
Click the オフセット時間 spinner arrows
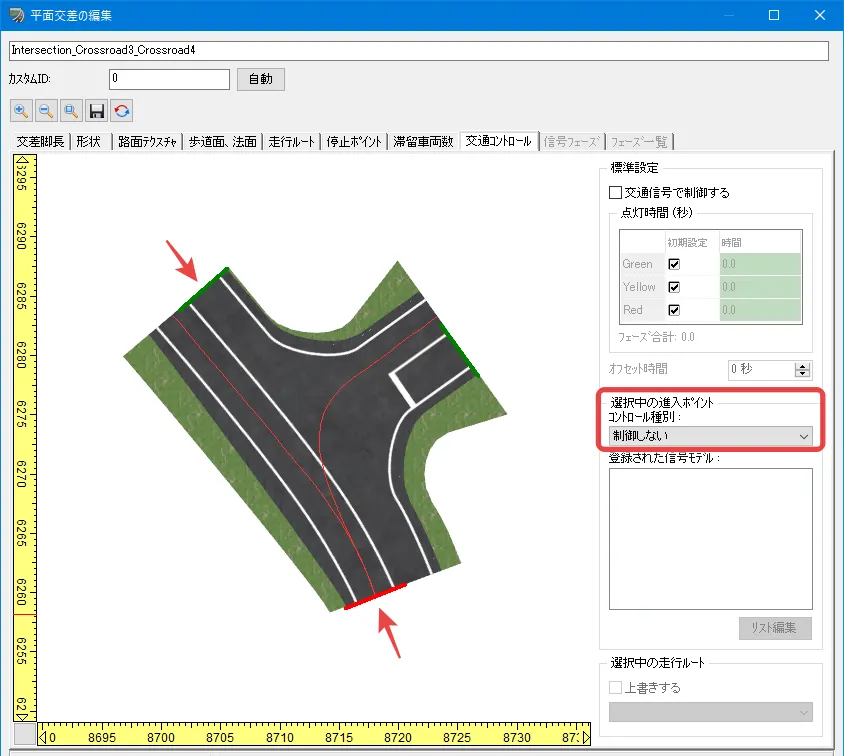(802, 370)
